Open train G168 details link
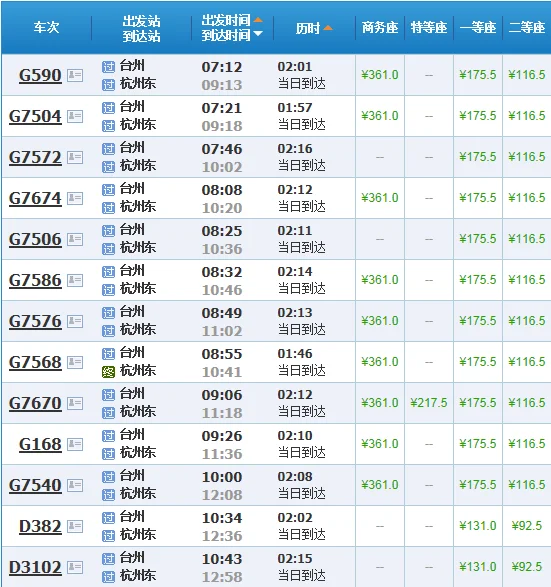The height and width of the screenshot is (587, 551). pos(40,444)
